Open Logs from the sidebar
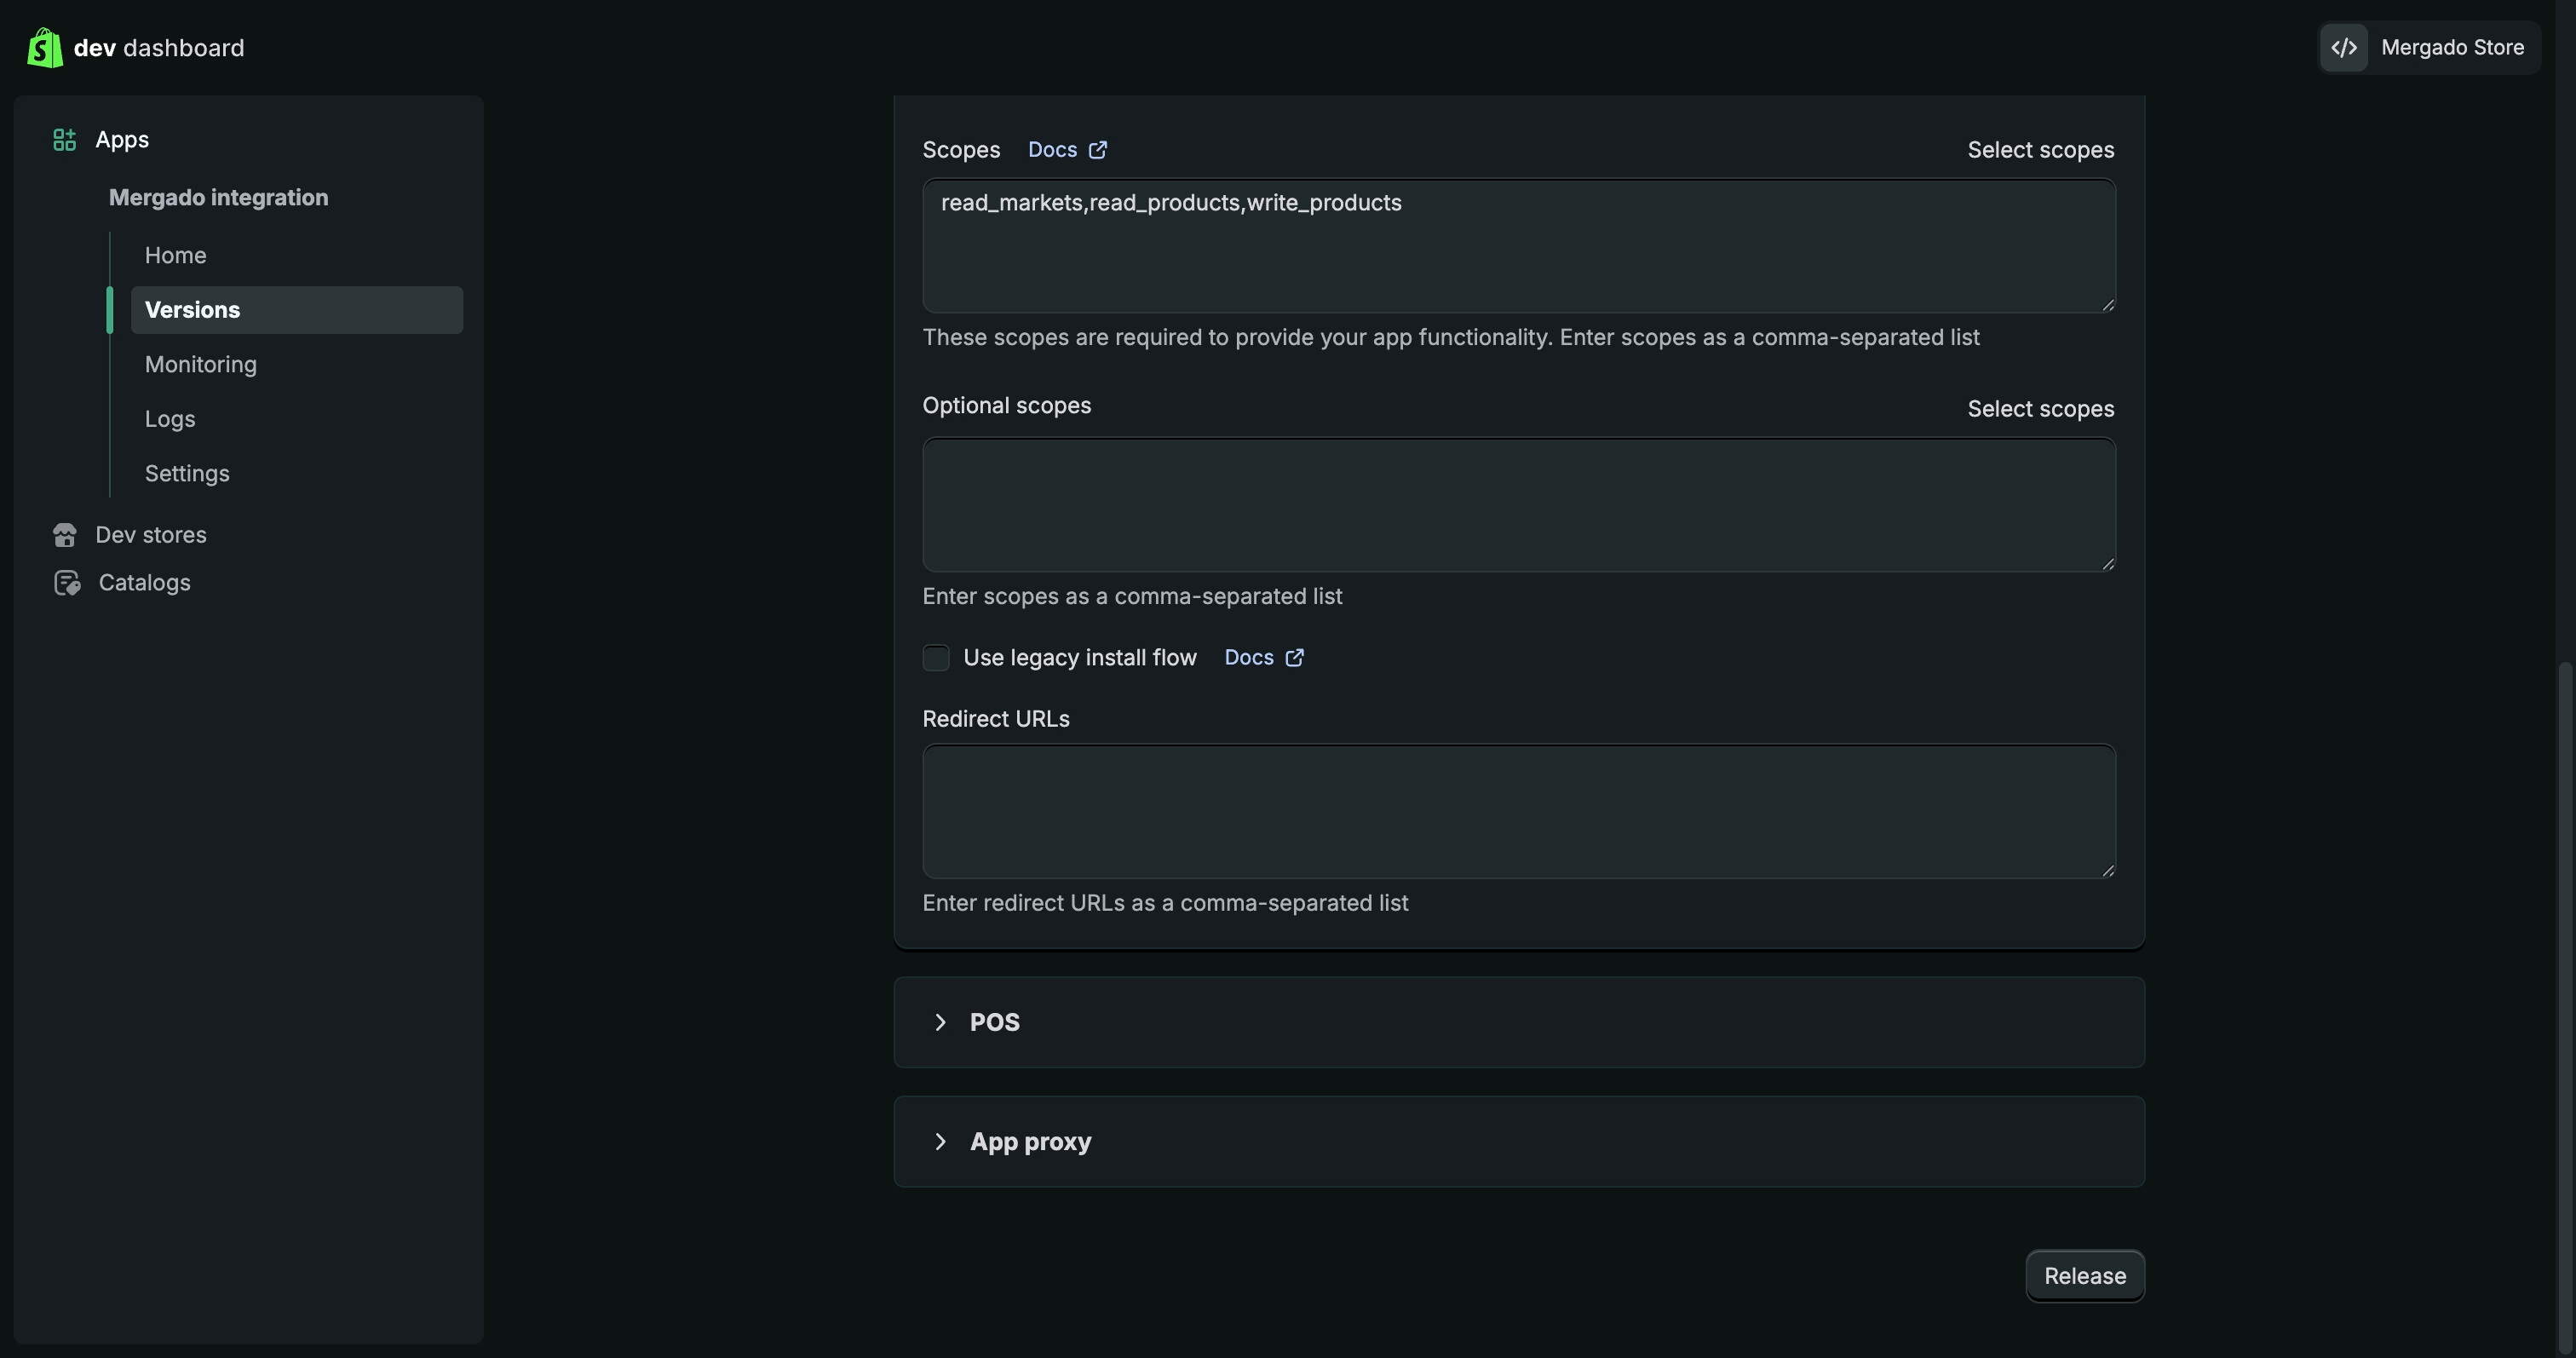This screenshot has width=2576, height=1358. click(170, 419)
